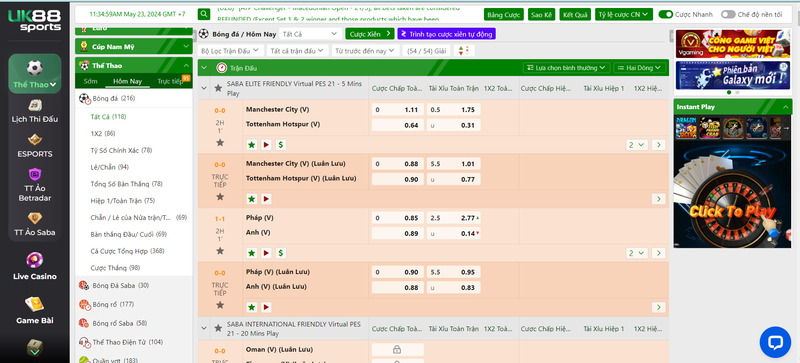Click arrow to open Manchester City (V) 2H details
Viewport: 800px width, 363px height.
pos(659,145)
